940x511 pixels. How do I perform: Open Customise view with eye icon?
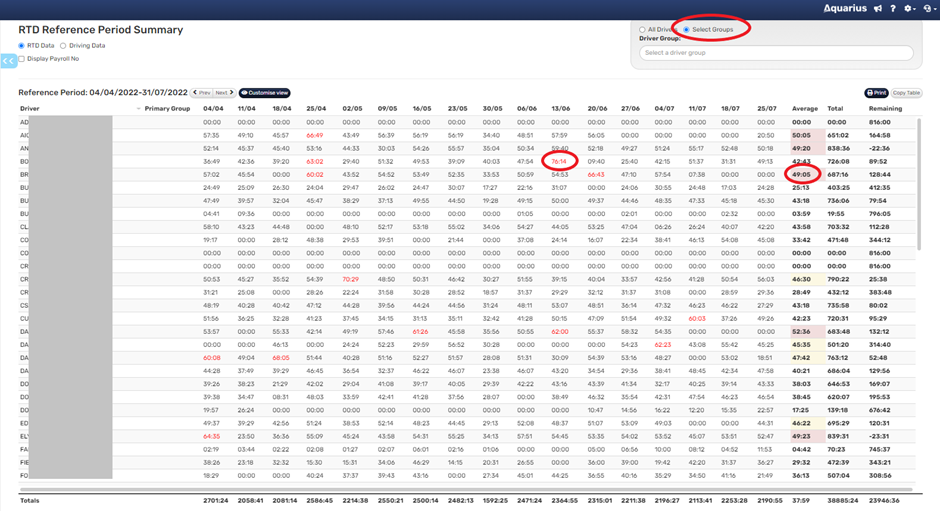pos(264,93)
